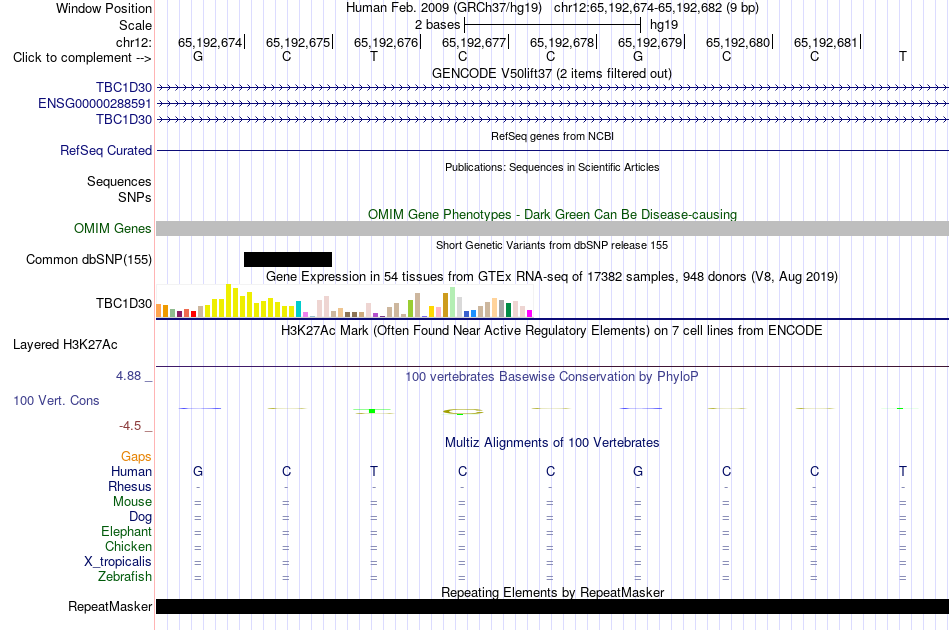Image resolution: width=950 pixels, height=630 pixels.
Task: Click the Layered H3K27Ac label
Action: pos(65,345)
